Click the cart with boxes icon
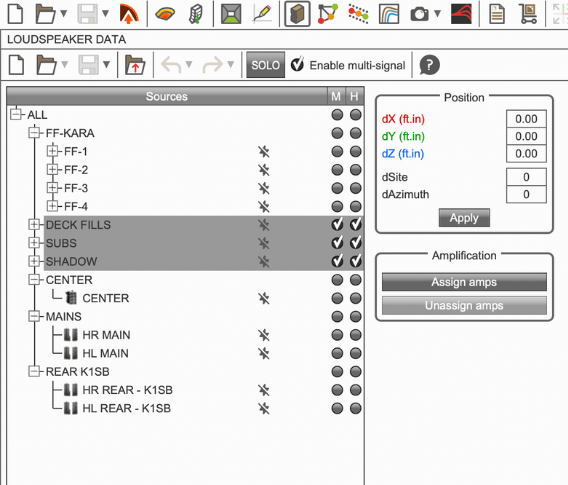The image size is (568, 485). 529,14
